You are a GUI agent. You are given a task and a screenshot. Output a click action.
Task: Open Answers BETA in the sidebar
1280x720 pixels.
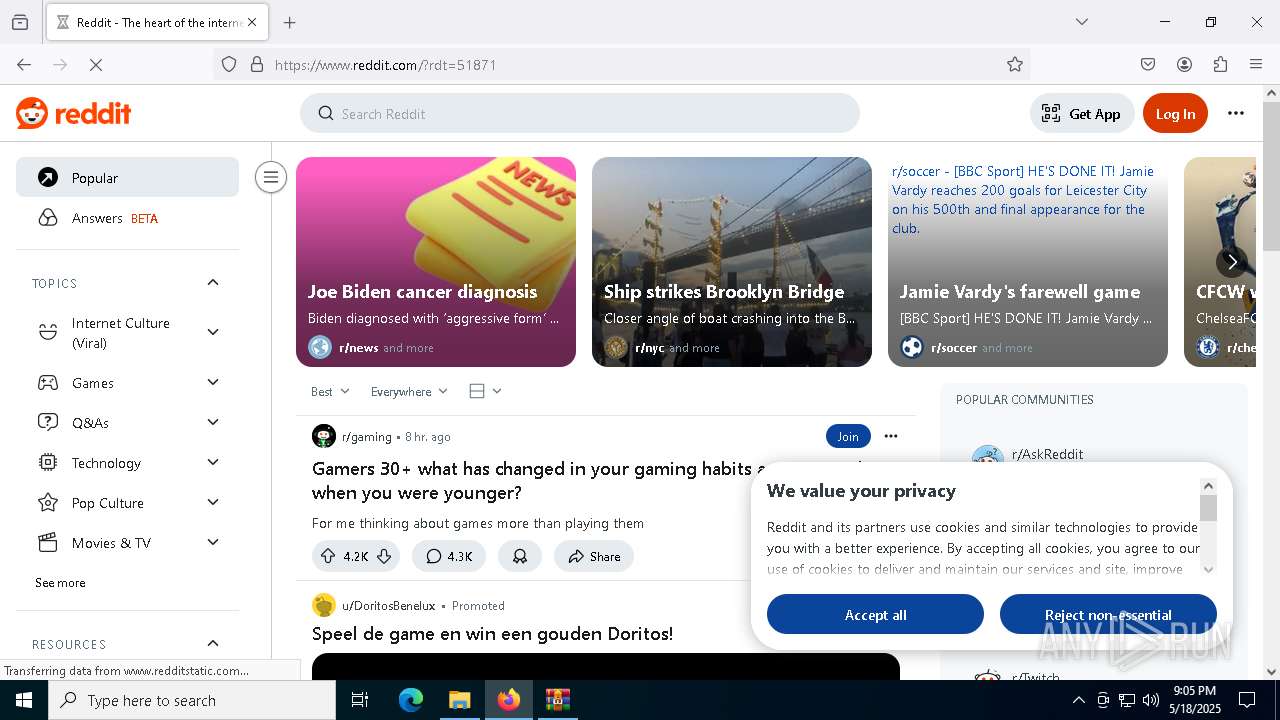point(127,218)
